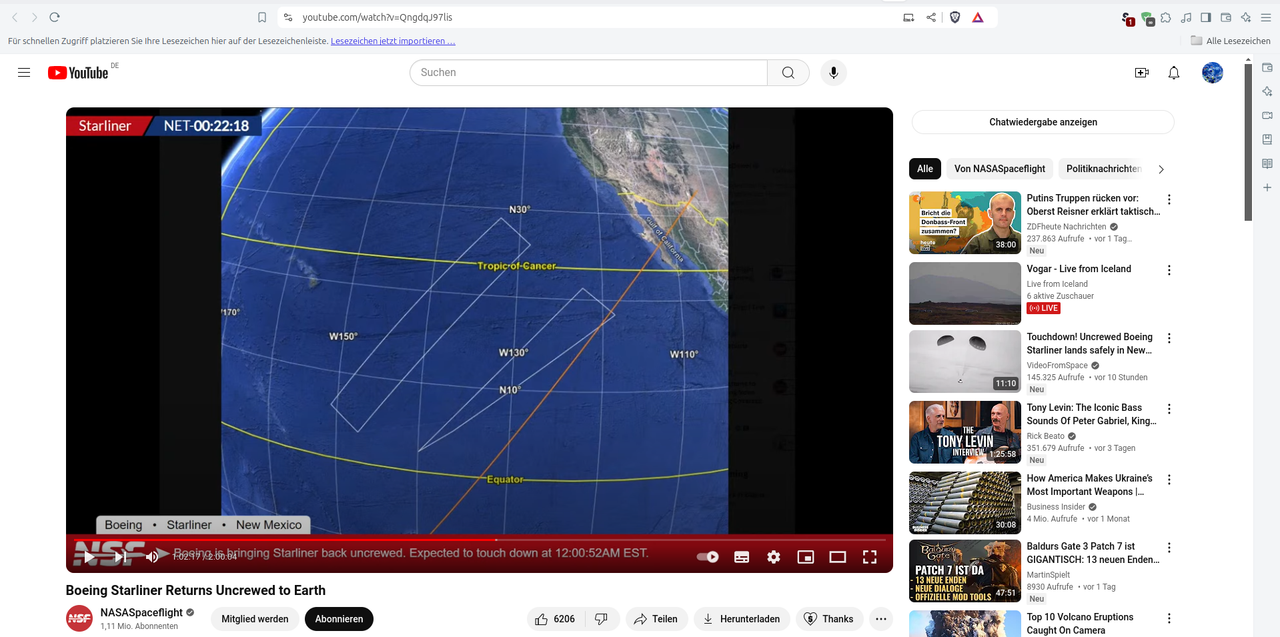Open video player settings gear

773,557
